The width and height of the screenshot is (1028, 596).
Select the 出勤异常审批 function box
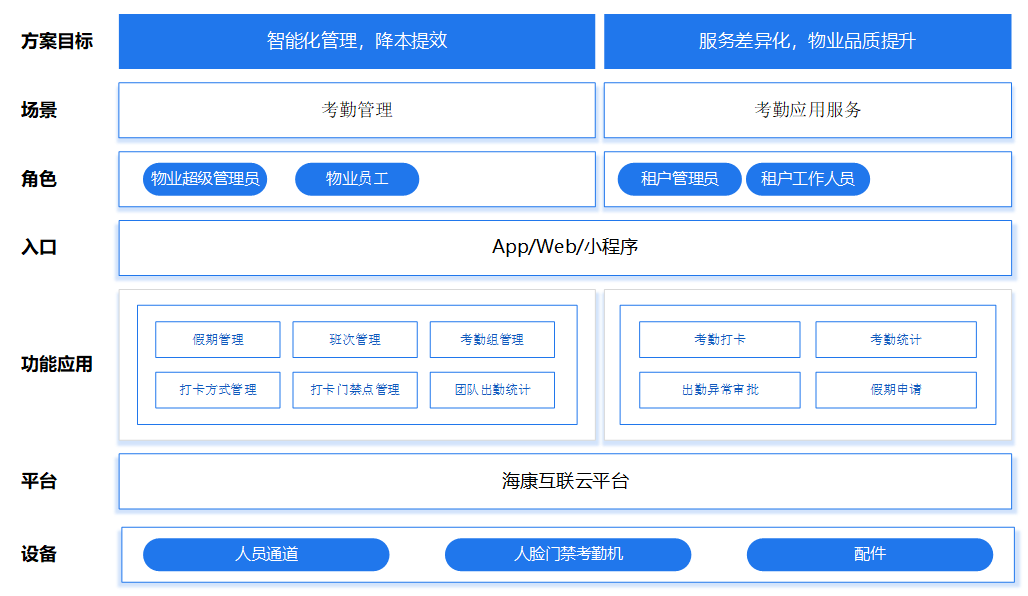coord(719,390)
